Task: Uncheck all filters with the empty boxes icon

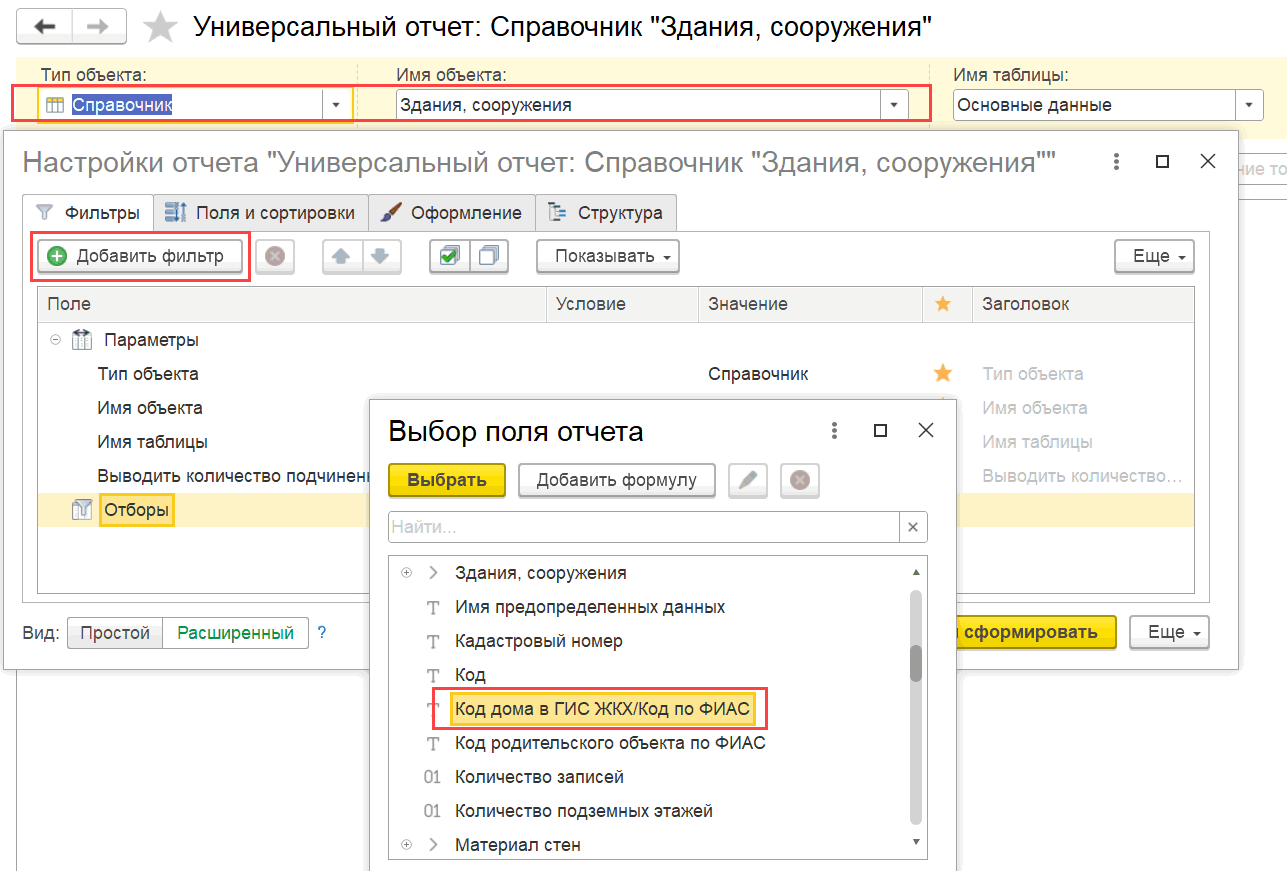Action: click(488, 256)
